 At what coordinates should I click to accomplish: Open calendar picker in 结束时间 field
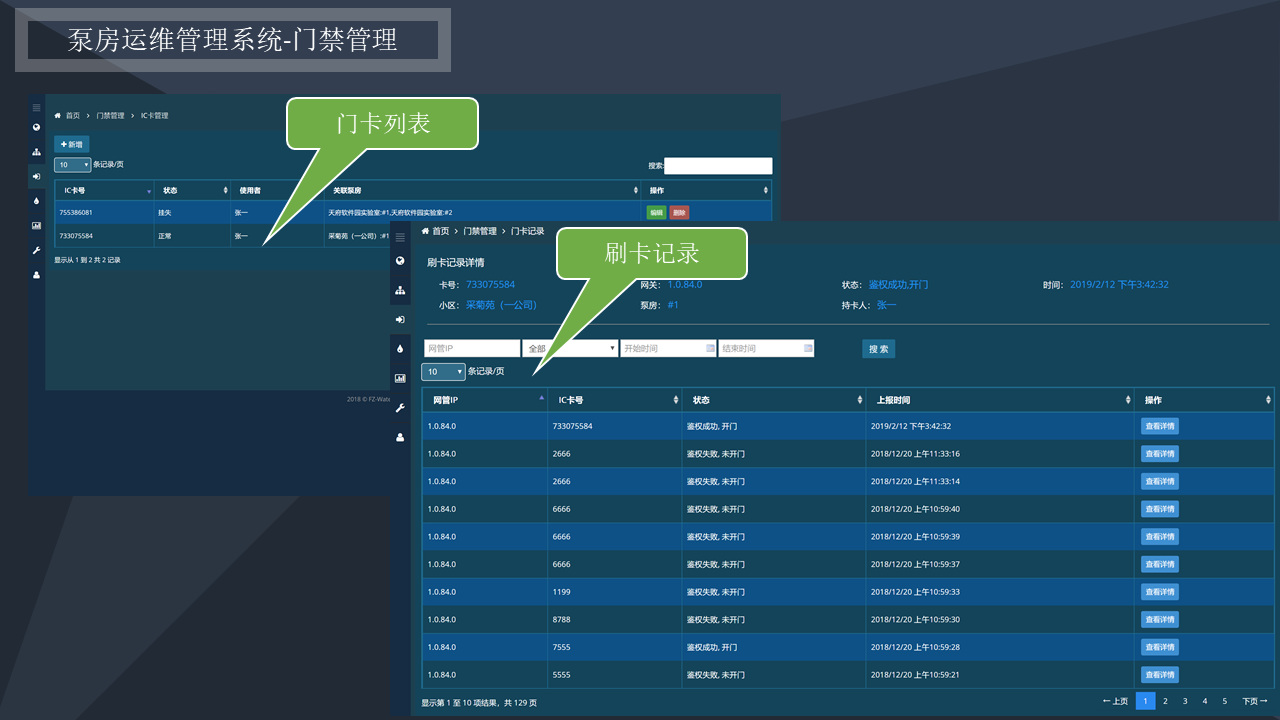point(807,348)
